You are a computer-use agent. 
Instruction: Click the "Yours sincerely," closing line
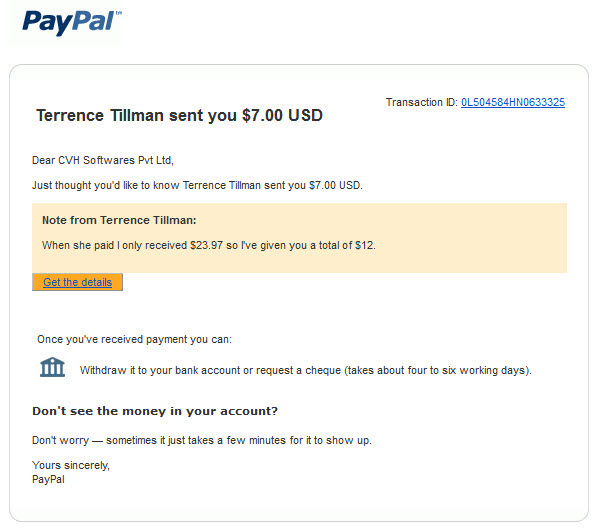[71, 465]
